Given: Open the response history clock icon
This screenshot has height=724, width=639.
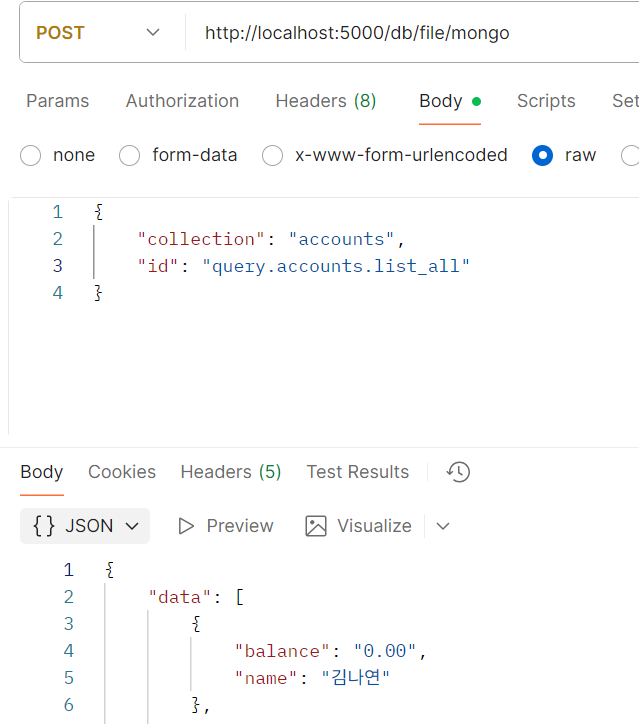Looking at the screenshot, I should [458, 472].
